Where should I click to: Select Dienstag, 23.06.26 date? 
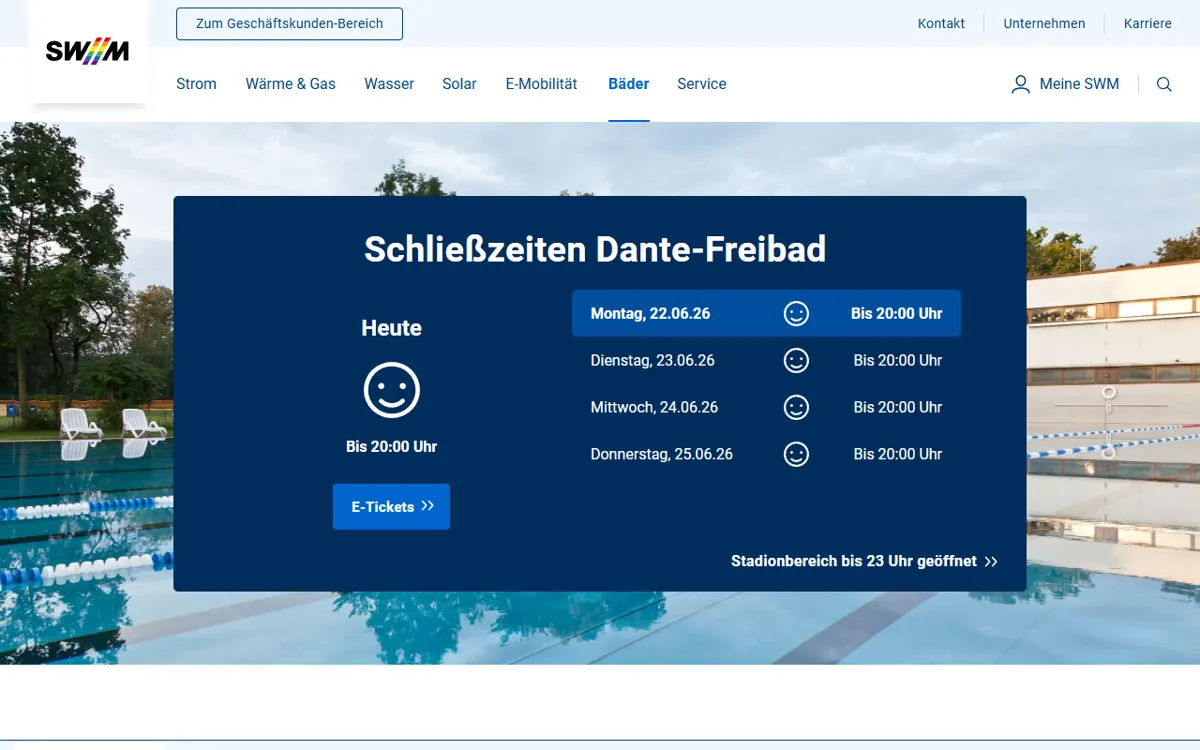652,360
